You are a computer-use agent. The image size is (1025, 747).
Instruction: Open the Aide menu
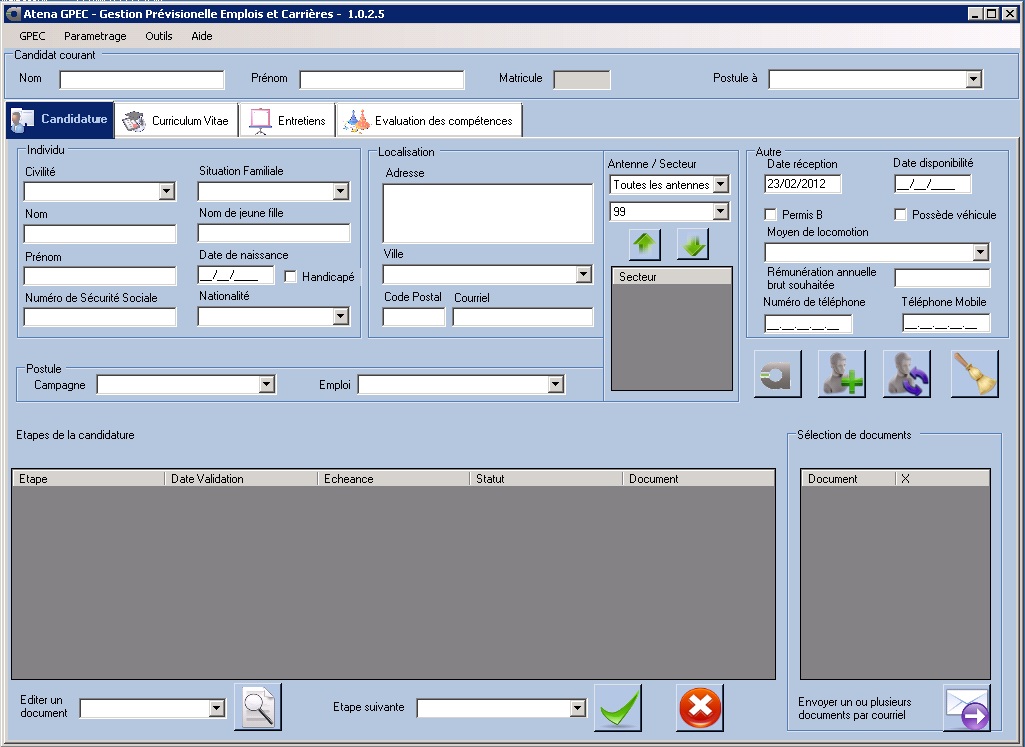201,36
